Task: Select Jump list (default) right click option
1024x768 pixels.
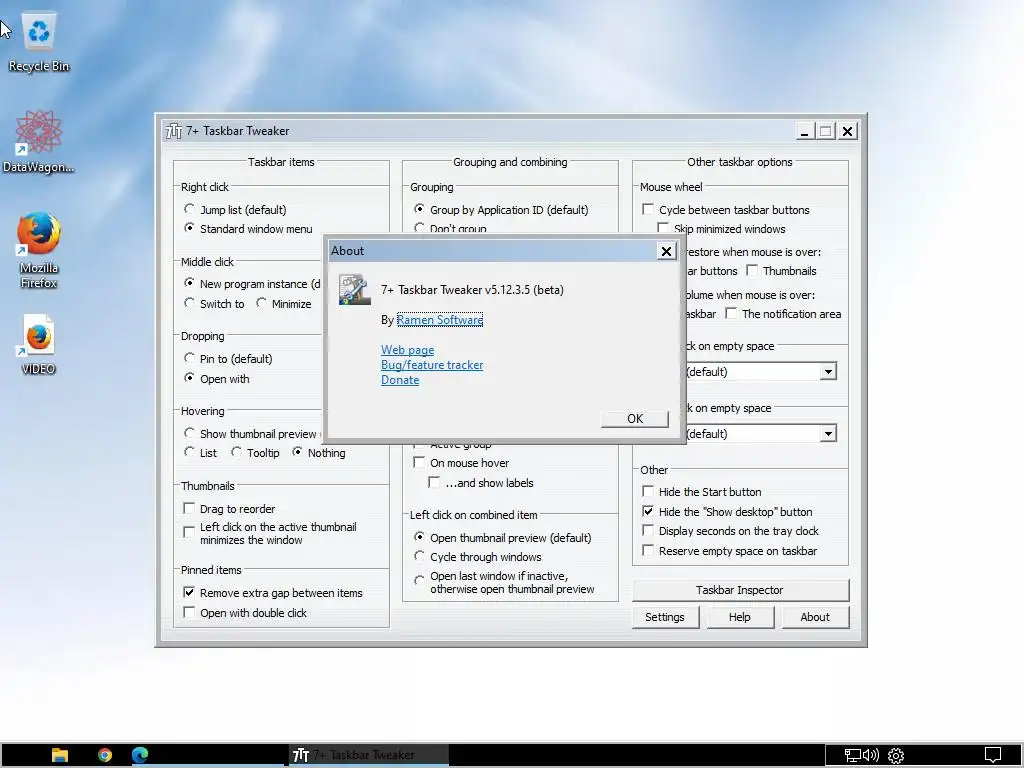Action: click(189, 209)
